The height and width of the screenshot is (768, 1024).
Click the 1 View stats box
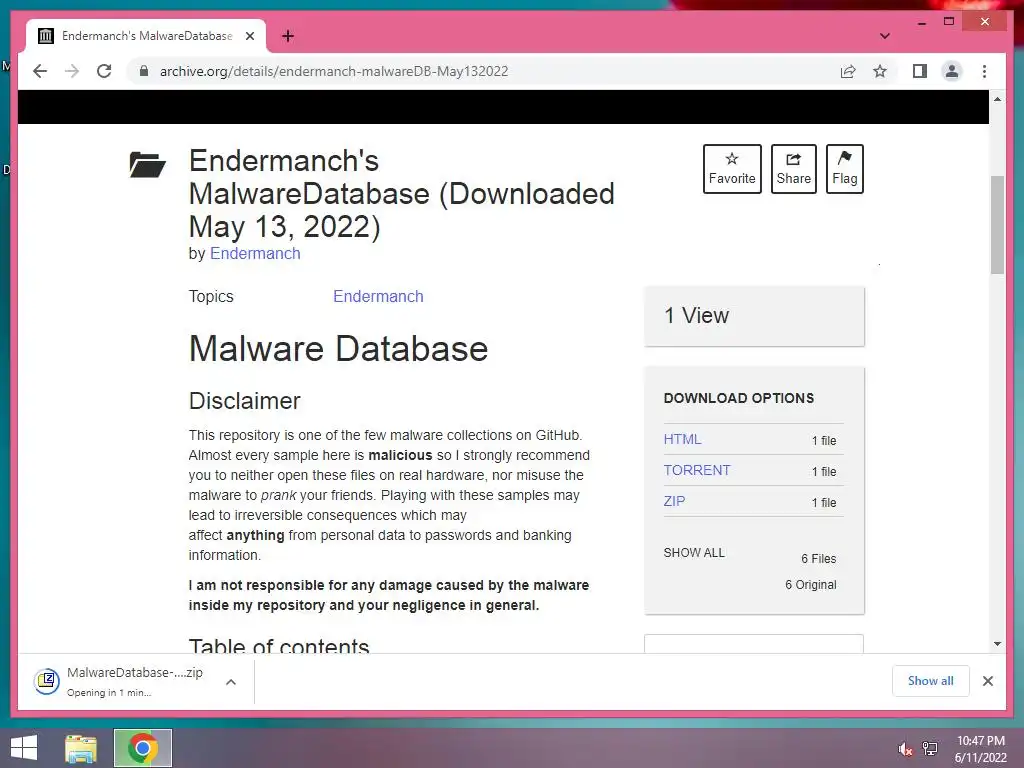click(754, 316)
